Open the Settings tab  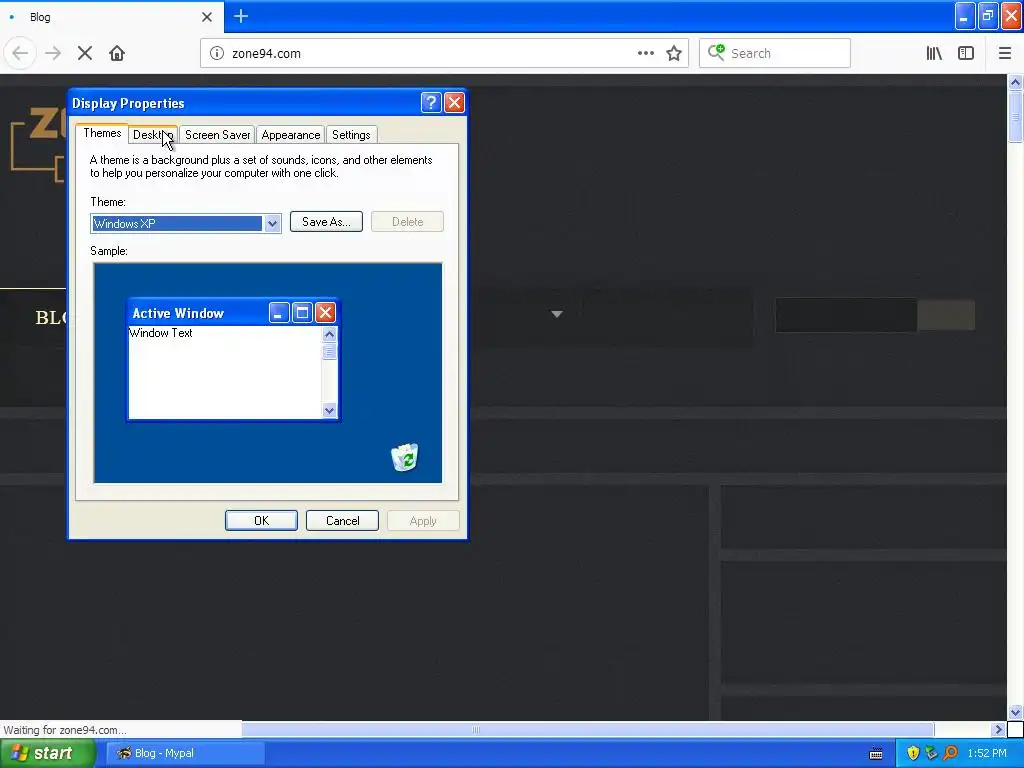point(351,135)
